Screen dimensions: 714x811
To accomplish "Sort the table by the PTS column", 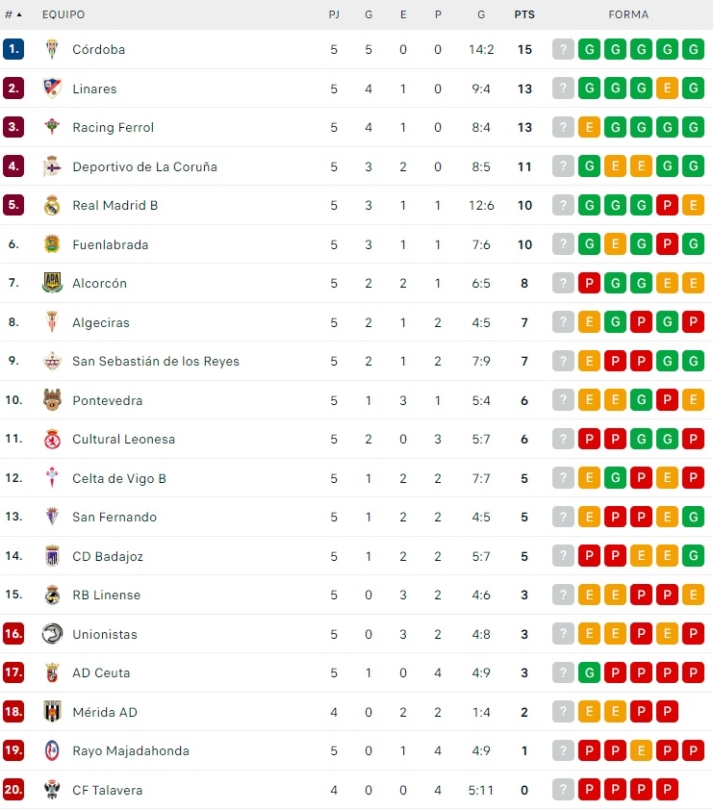I will [524, 15].
